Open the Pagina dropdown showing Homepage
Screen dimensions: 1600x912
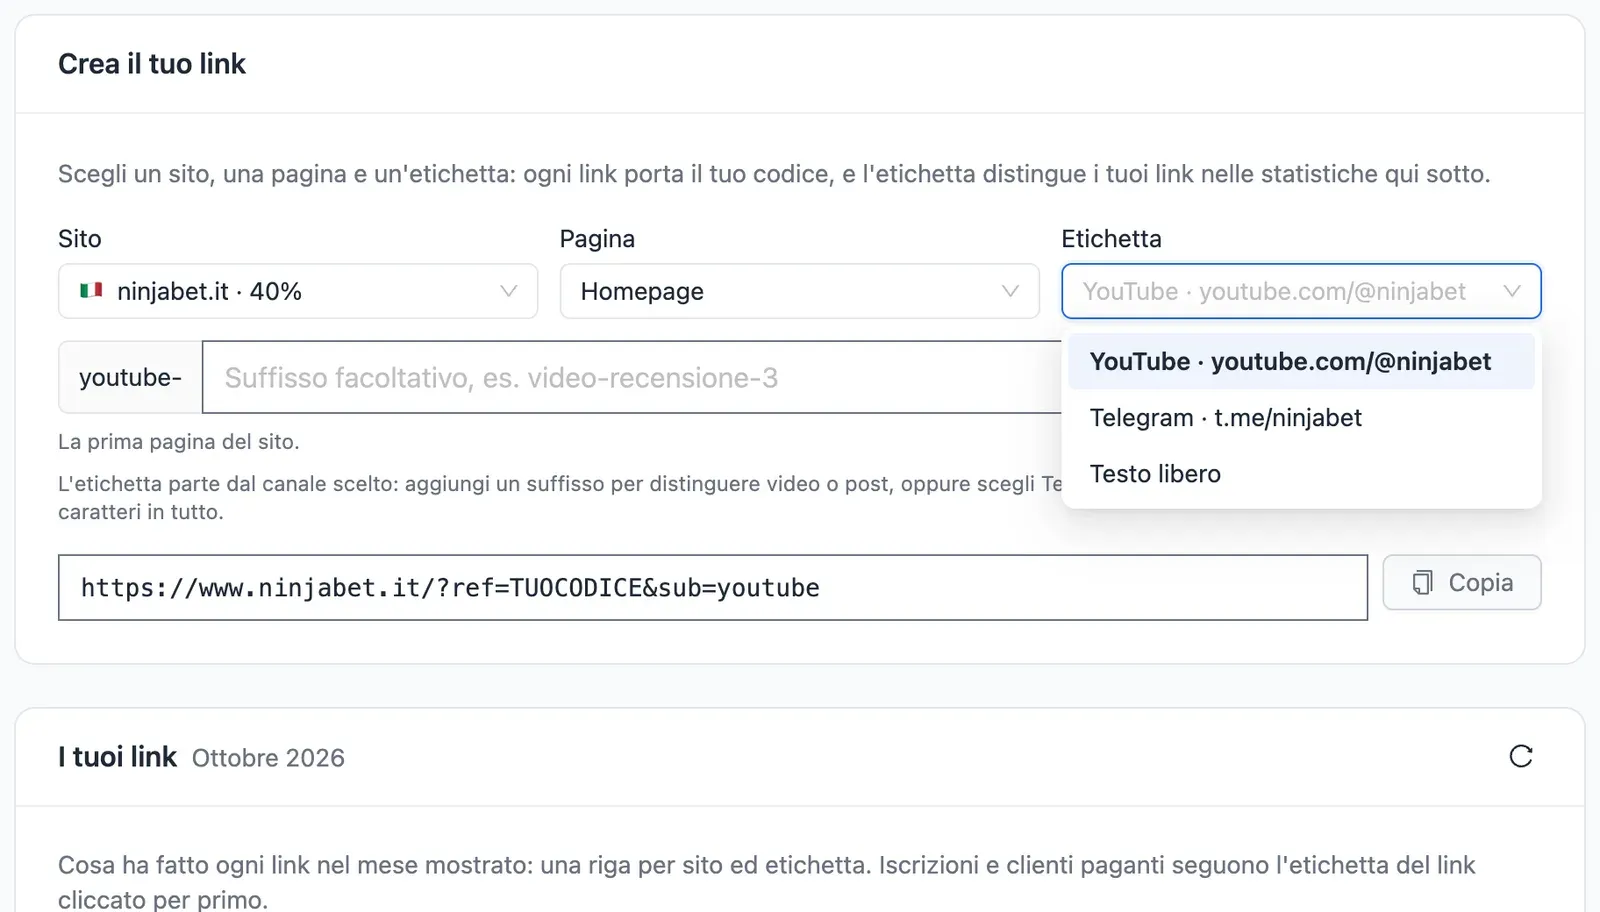799,291
